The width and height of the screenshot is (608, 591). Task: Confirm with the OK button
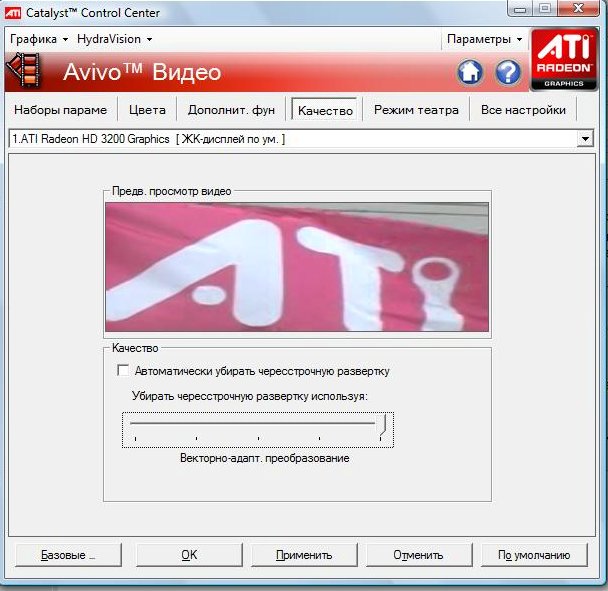pyautogui.click(x=189, y=555)
